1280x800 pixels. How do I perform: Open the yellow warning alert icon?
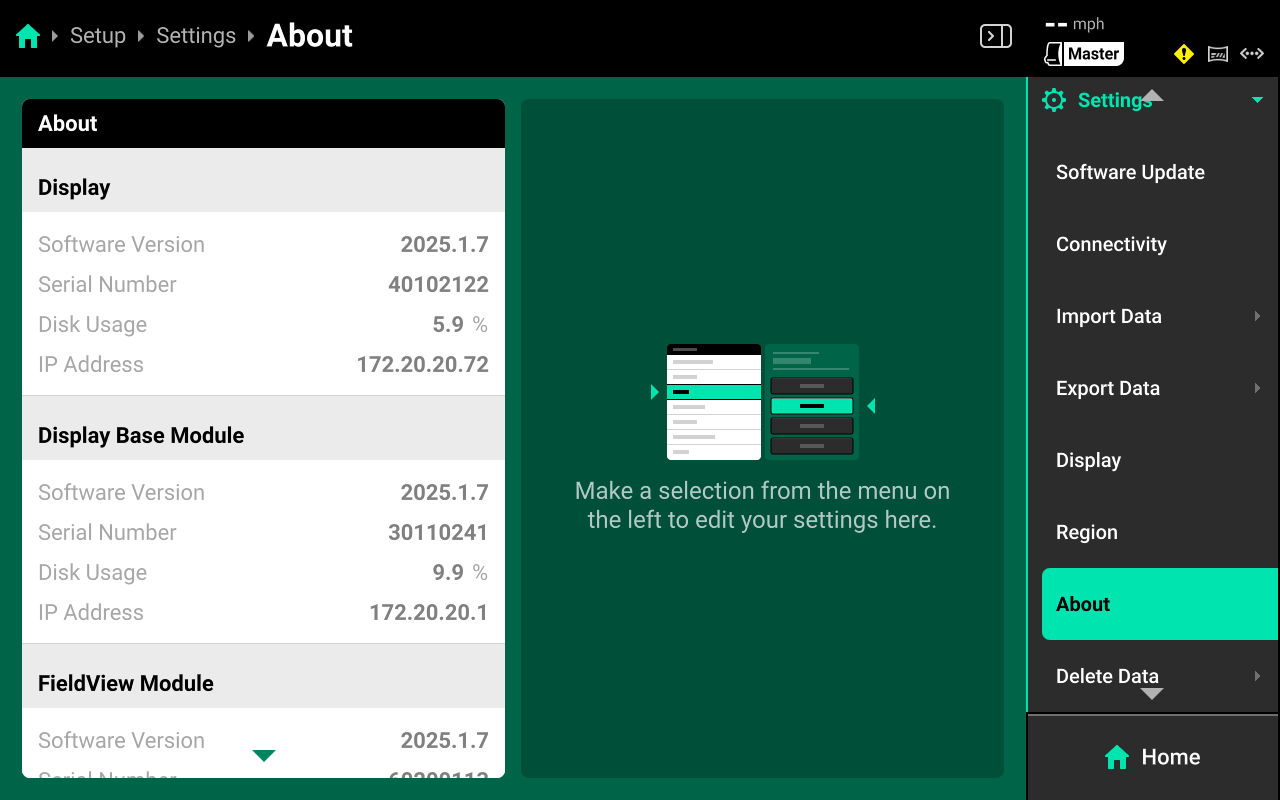1184,54
